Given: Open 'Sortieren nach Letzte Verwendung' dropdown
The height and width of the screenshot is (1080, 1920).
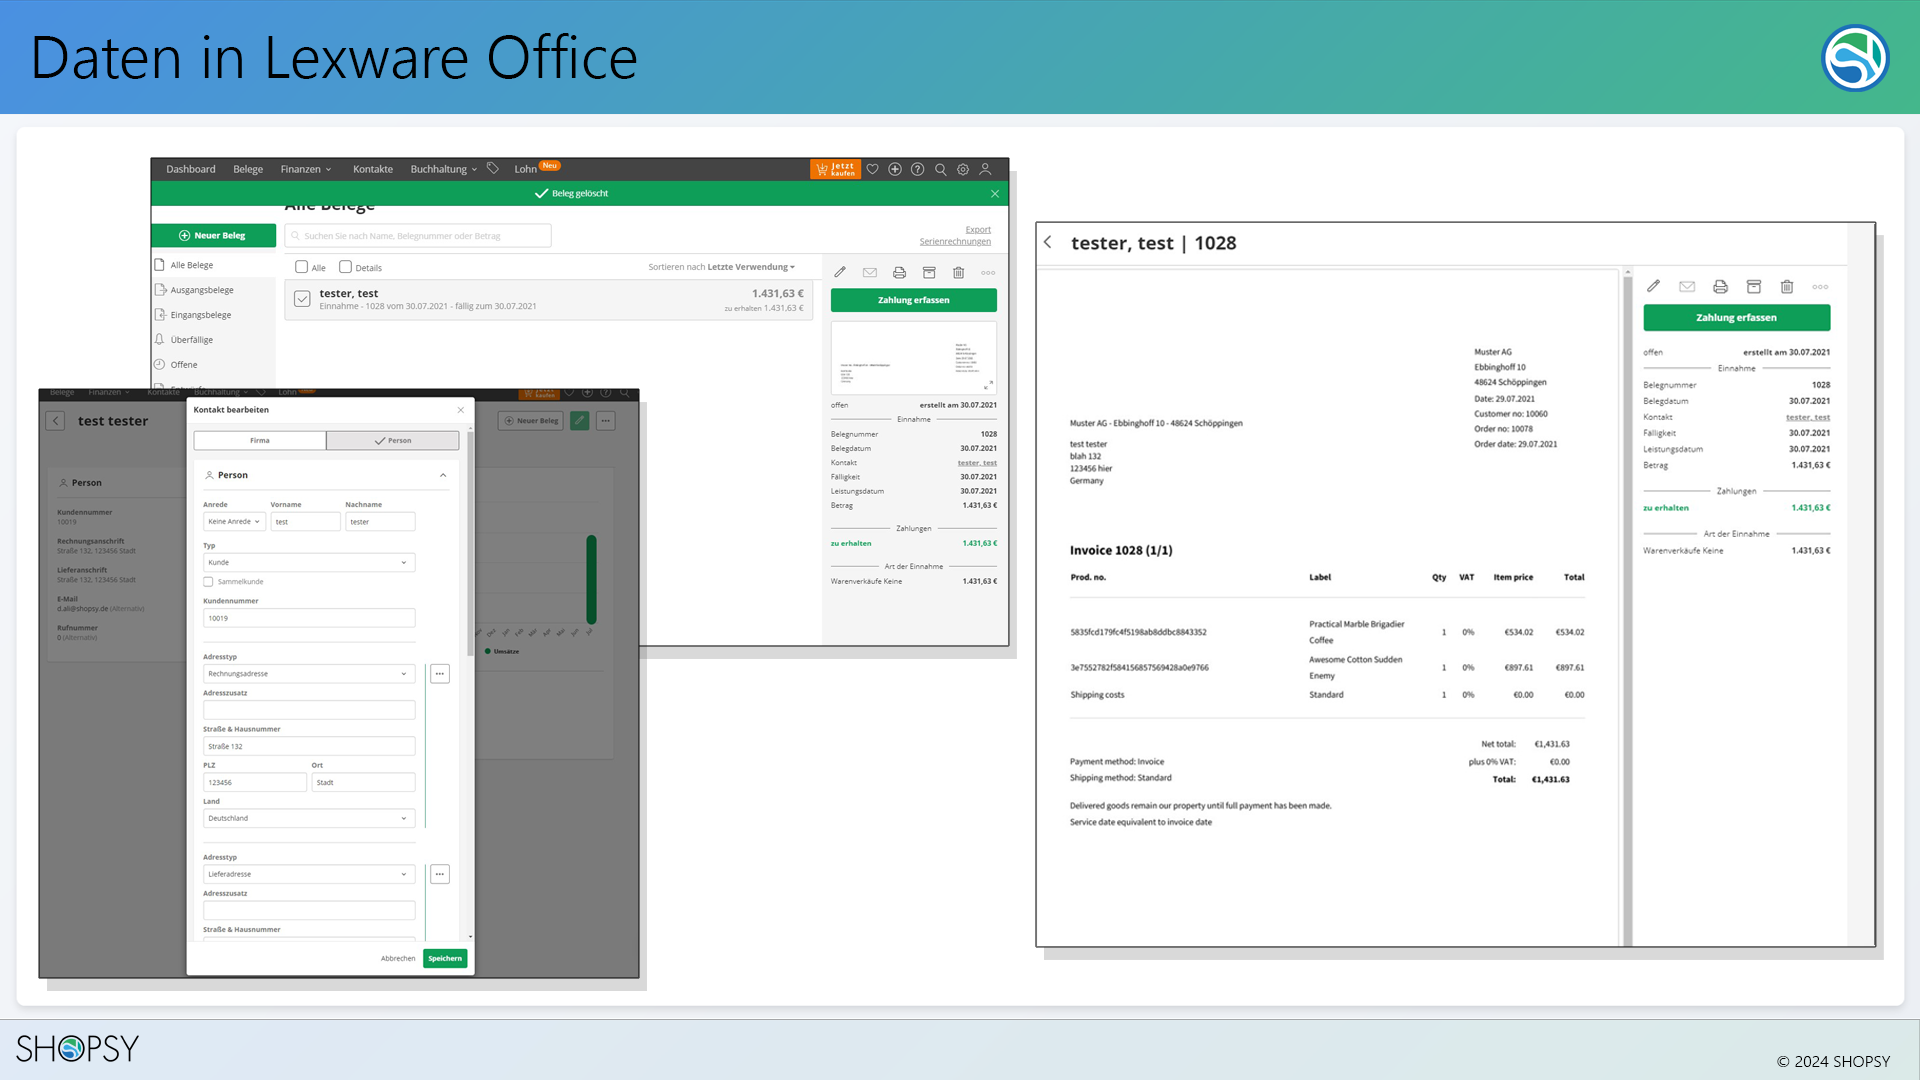Looking at the screenshot, I should [x=722, y=267].
